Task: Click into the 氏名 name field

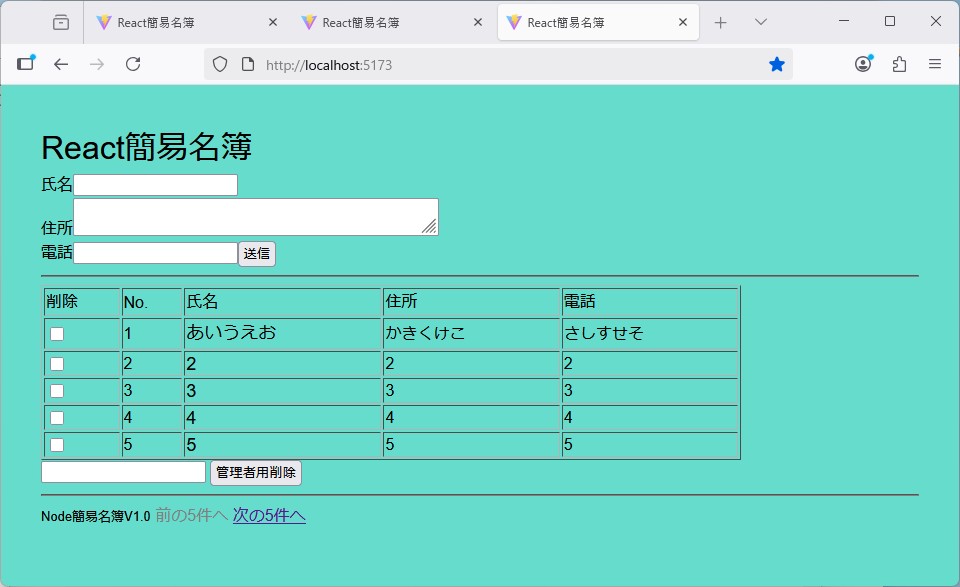Action: [x=155, y=185]
